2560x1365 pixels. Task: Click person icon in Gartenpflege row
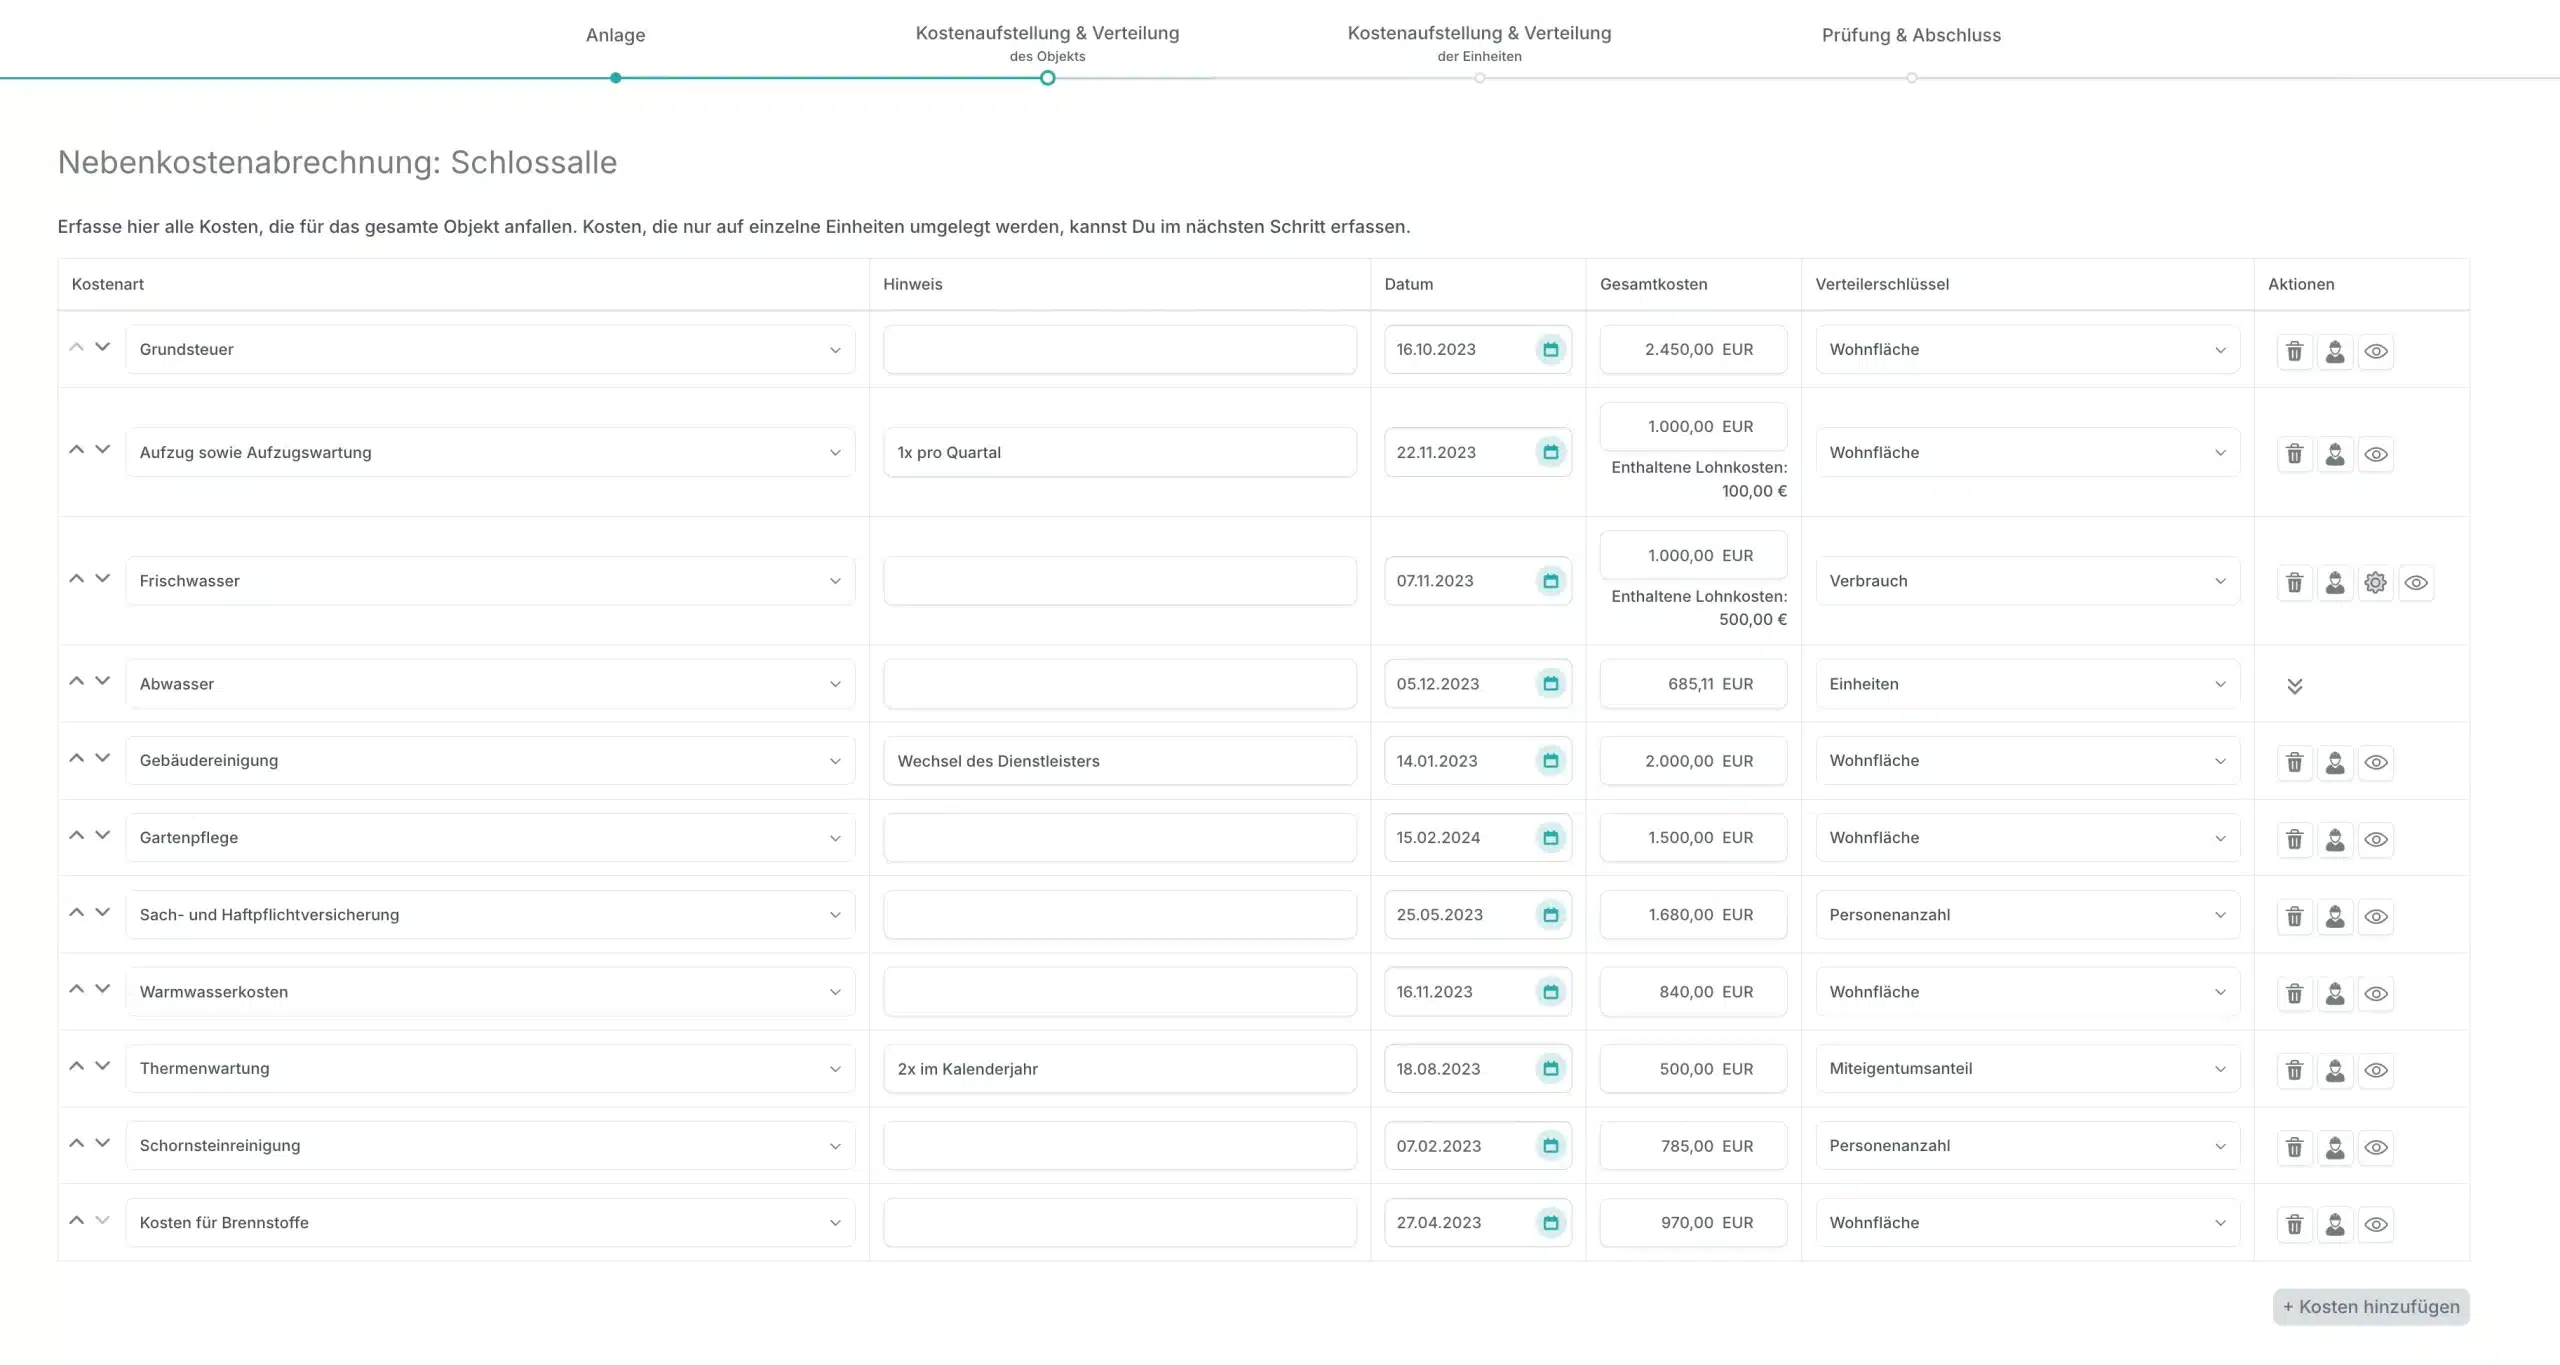[2335, 839]
